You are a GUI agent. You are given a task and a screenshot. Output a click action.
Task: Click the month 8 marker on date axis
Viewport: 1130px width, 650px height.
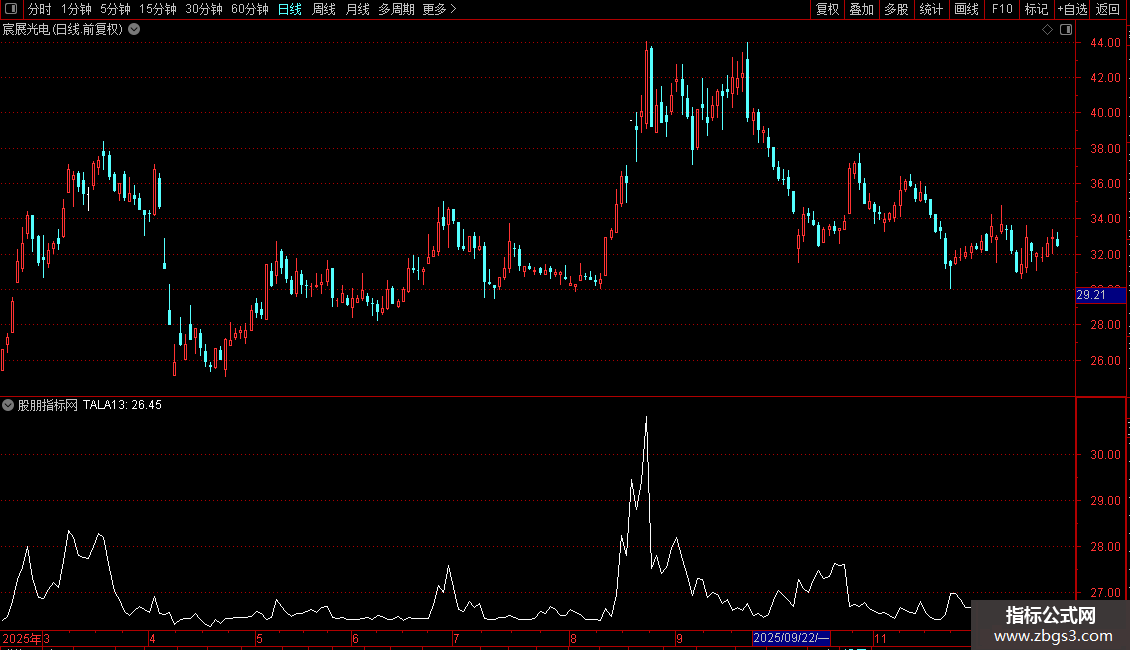coord(573,638)
